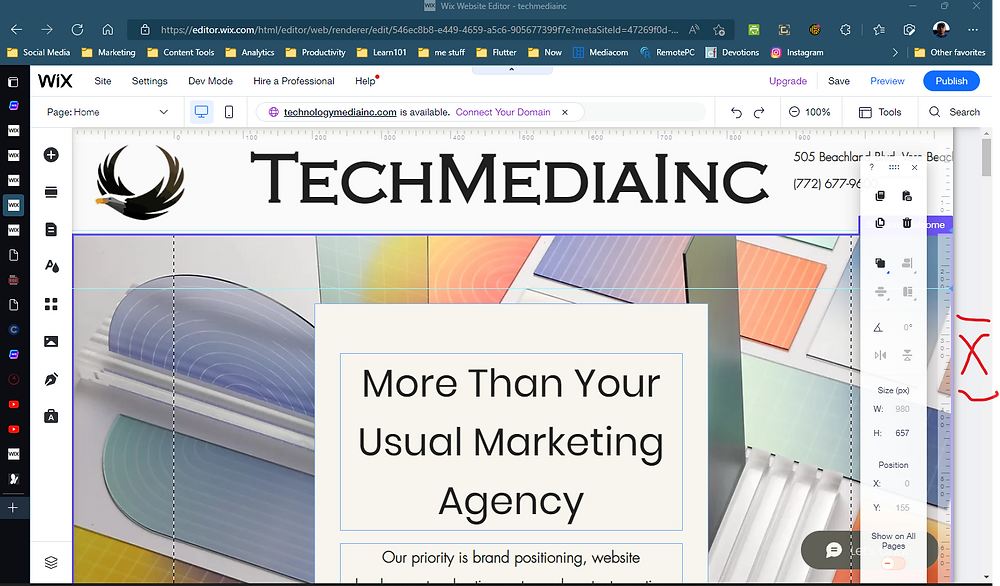
Task: Open the Settings menu
Action: tap(149, 81)
